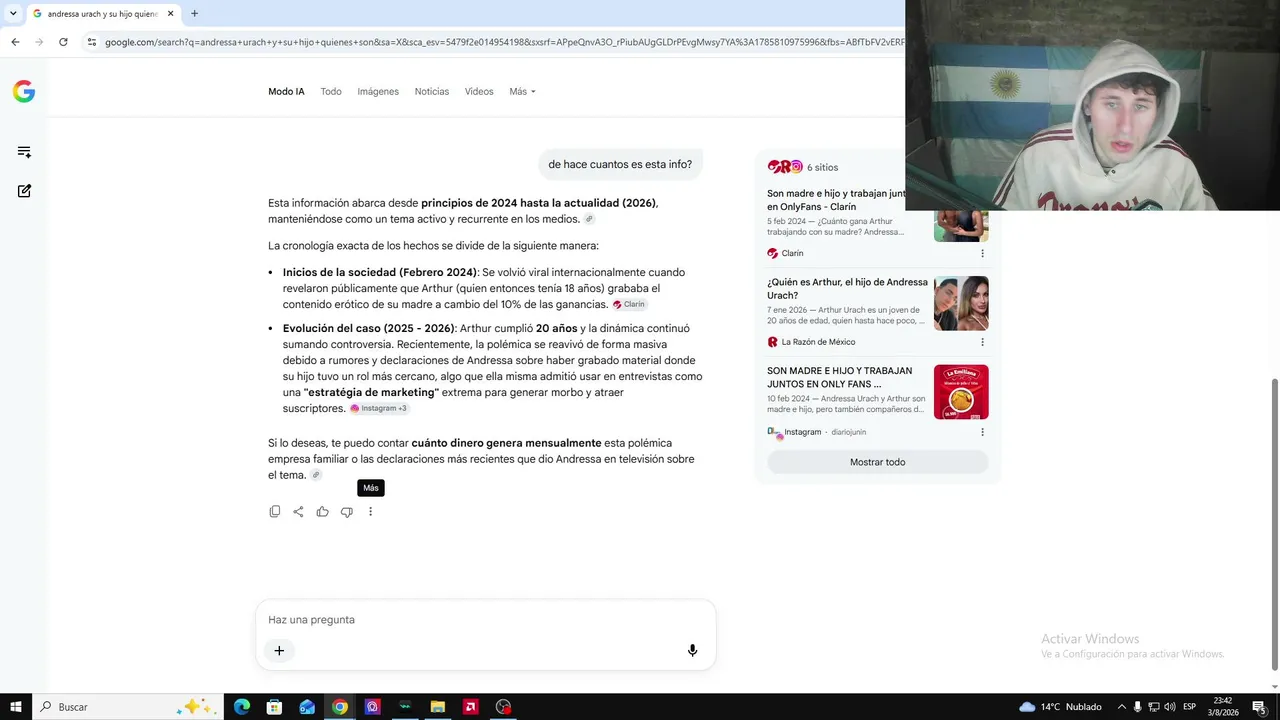Open options for the Clarín result

(982, 254)
